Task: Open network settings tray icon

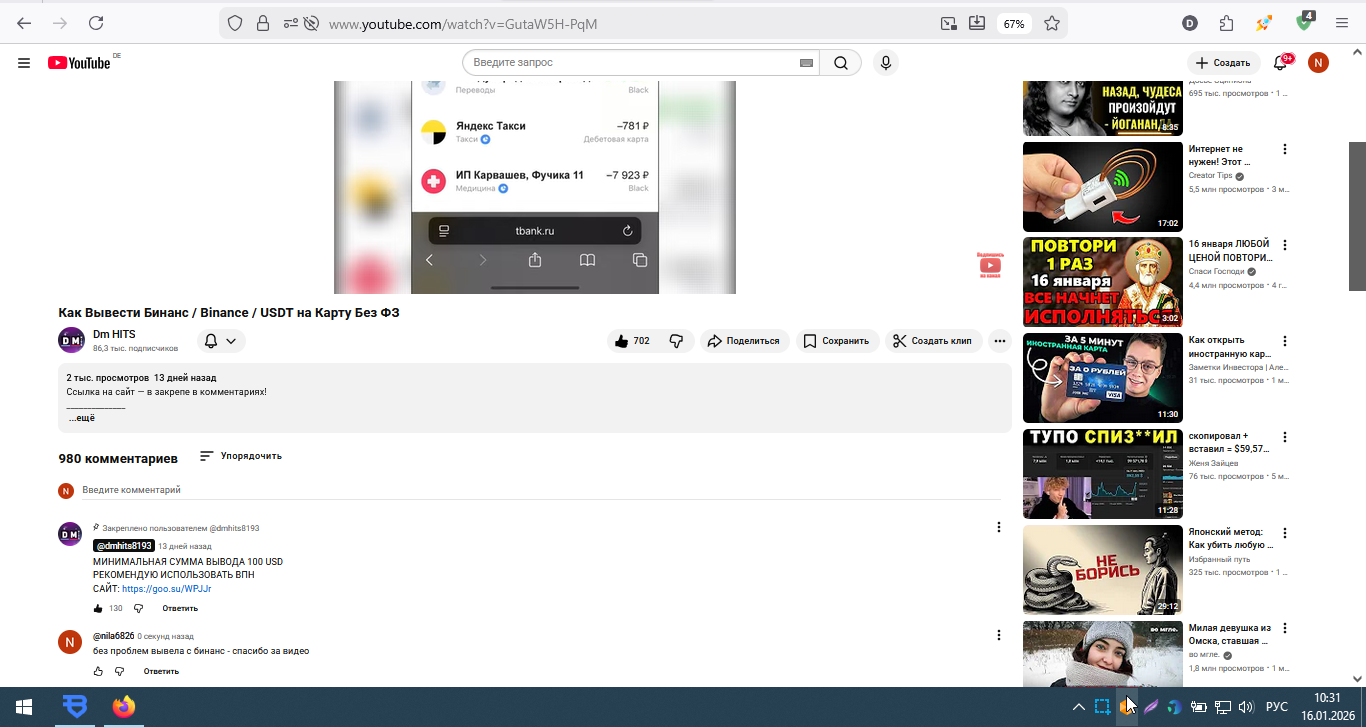Action: 1222,707
